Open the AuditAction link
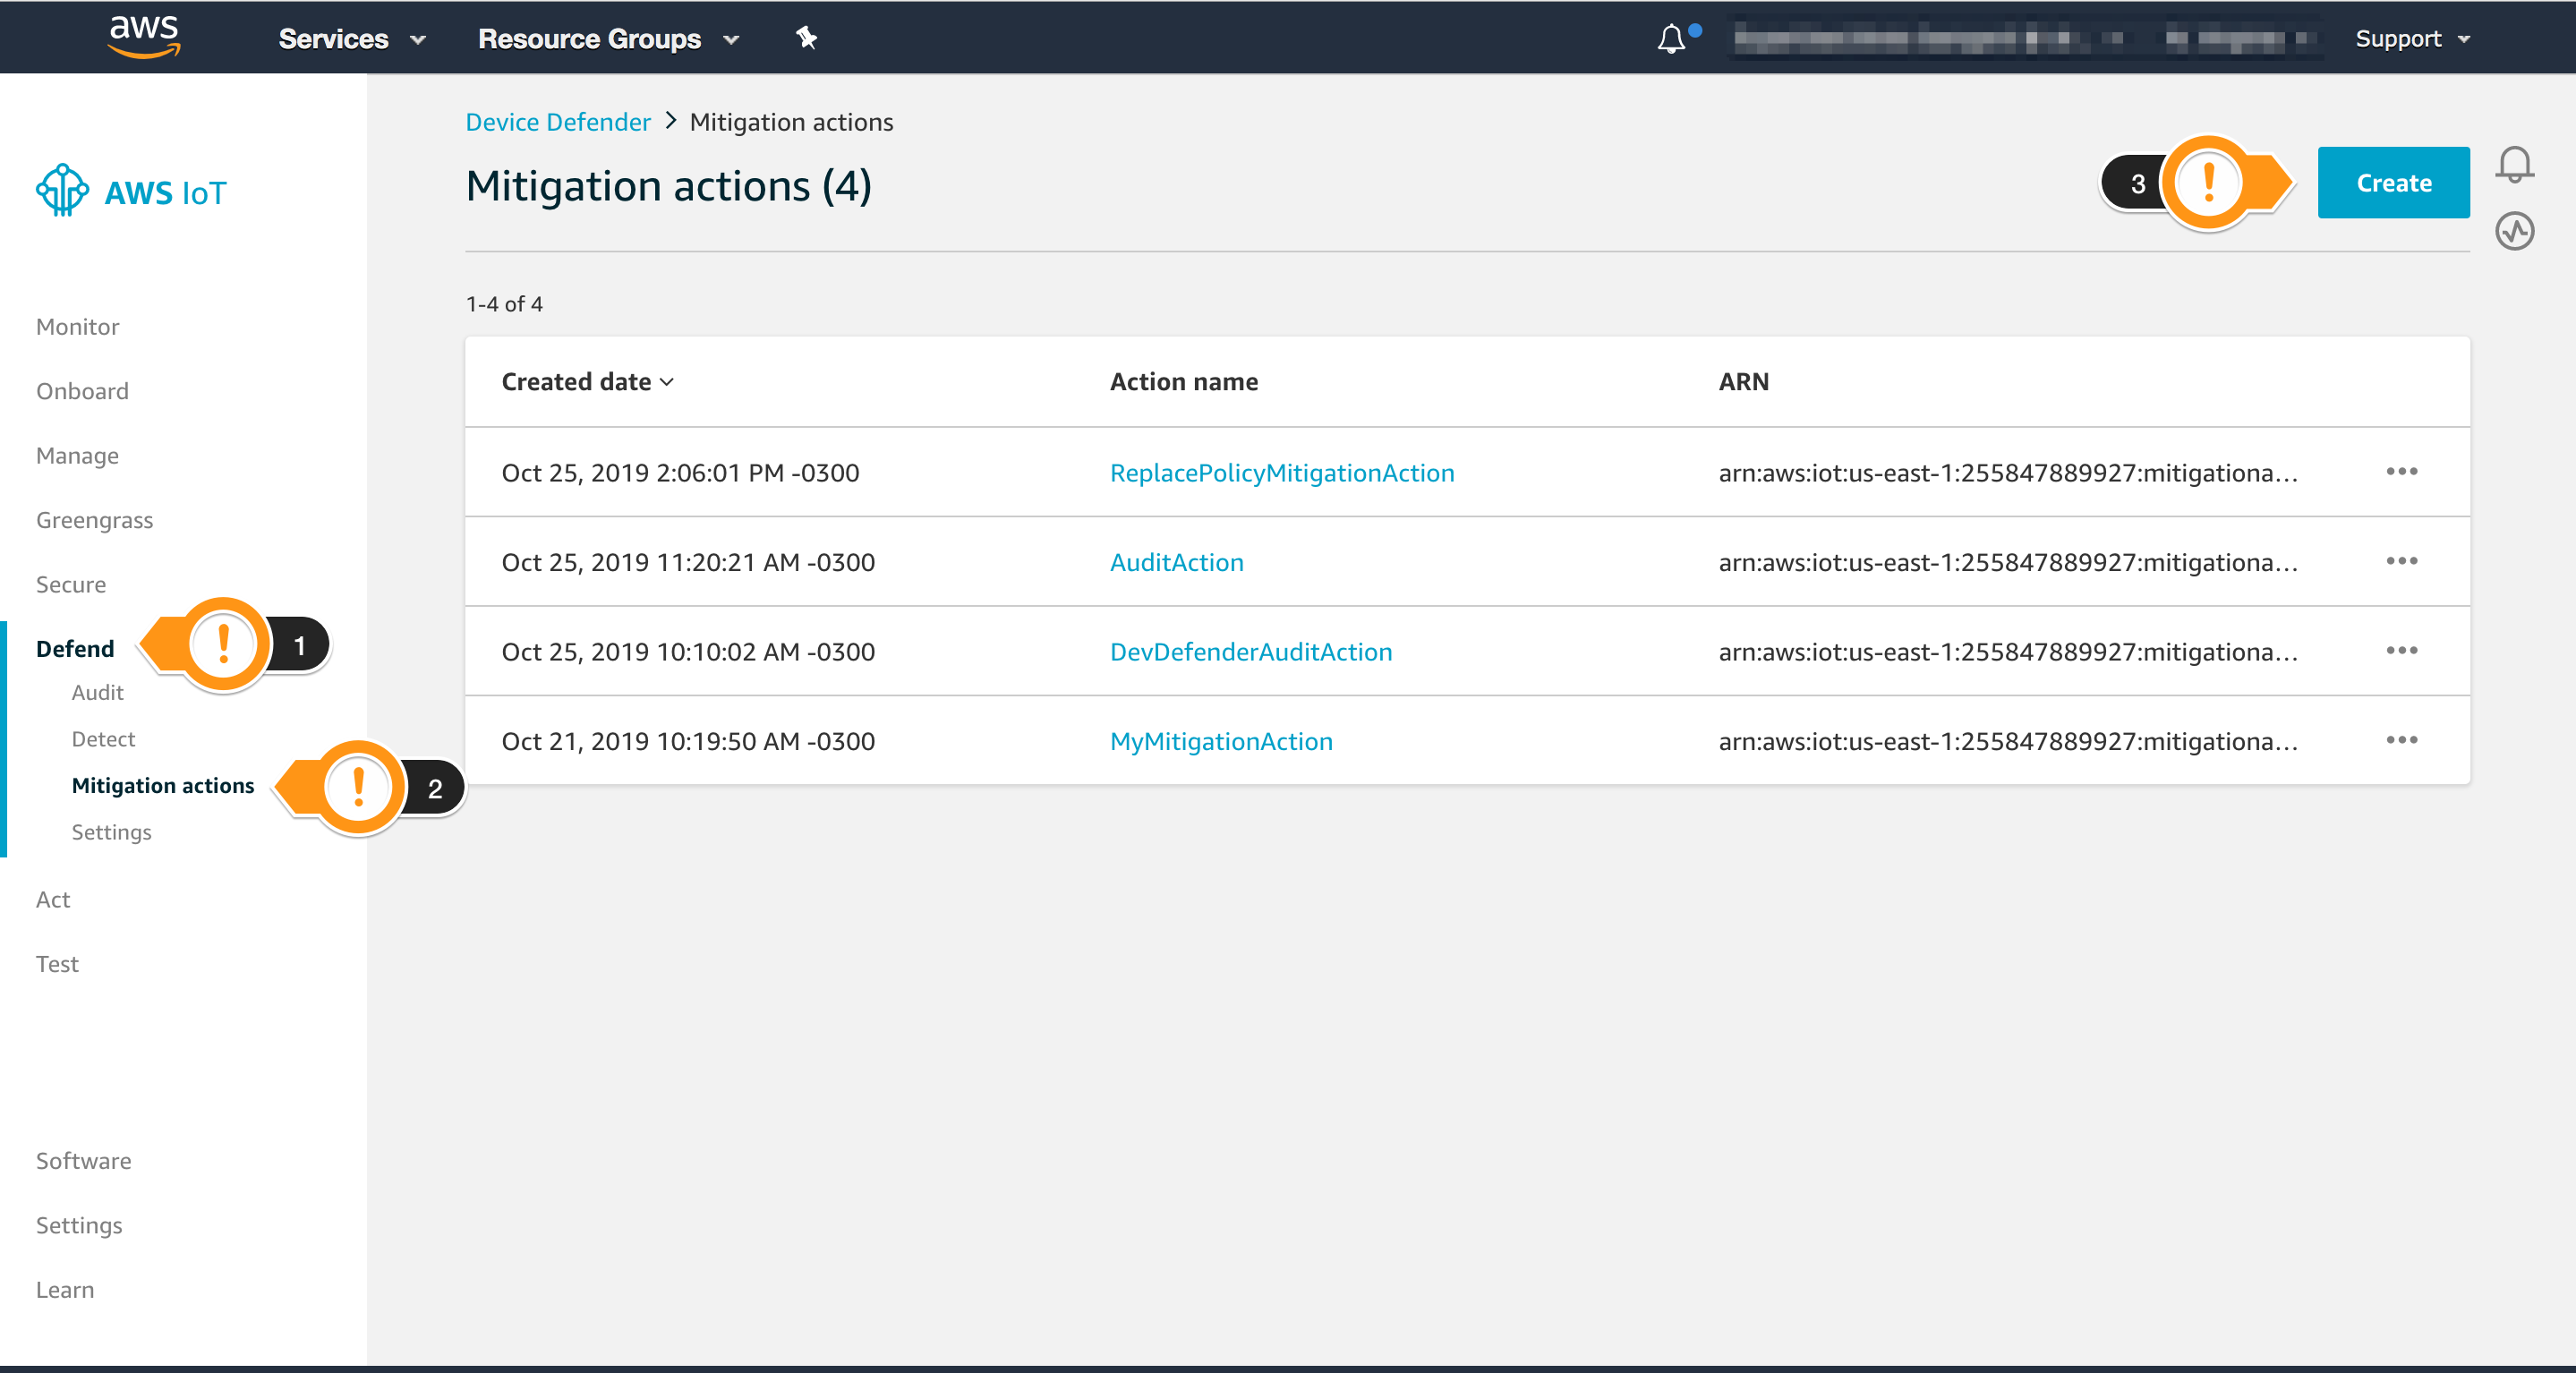This screenshot has height=1373, width=2576. coord(1176,562)
